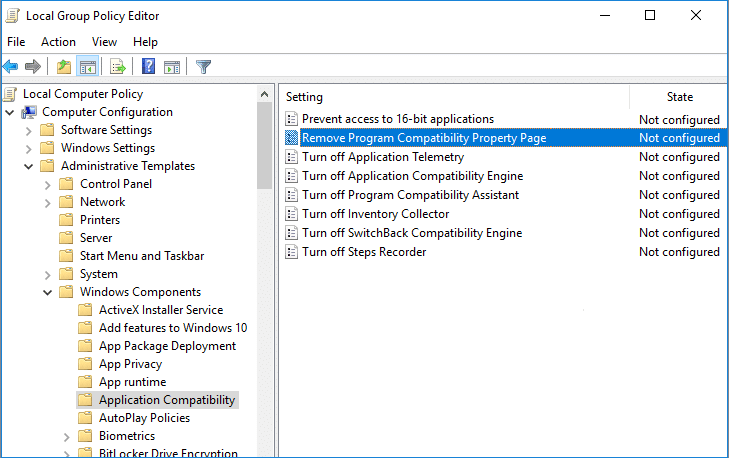Image resolution: width=729 pixels, height=458 pixels.
Task: Click the Export List toolbar icon
Action: 118,67
